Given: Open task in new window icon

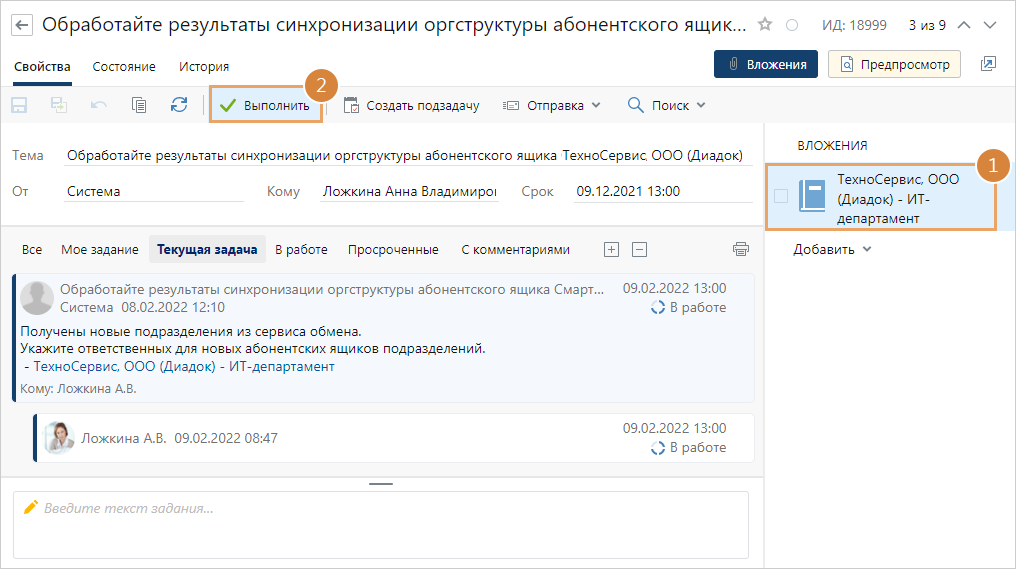Looking at the screenshot, I should click(988, 64).
